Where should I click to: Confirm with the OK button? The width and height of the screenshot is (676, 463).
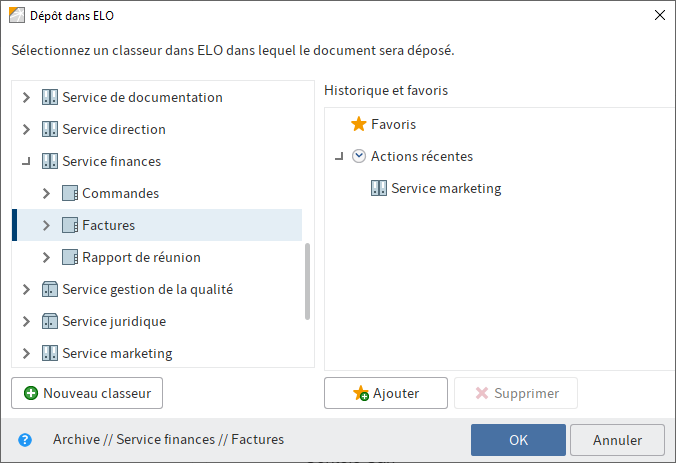(518, 440)
